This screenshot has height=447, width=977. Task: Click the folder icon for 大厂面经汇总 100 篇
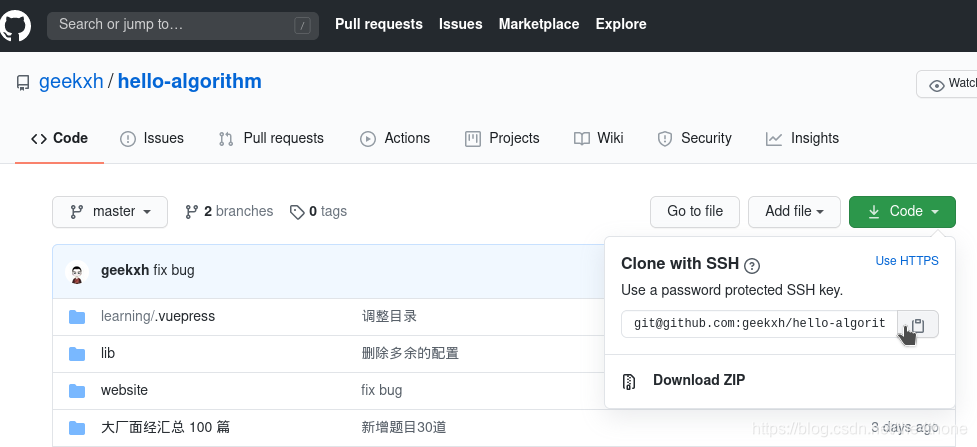[77, 428]
